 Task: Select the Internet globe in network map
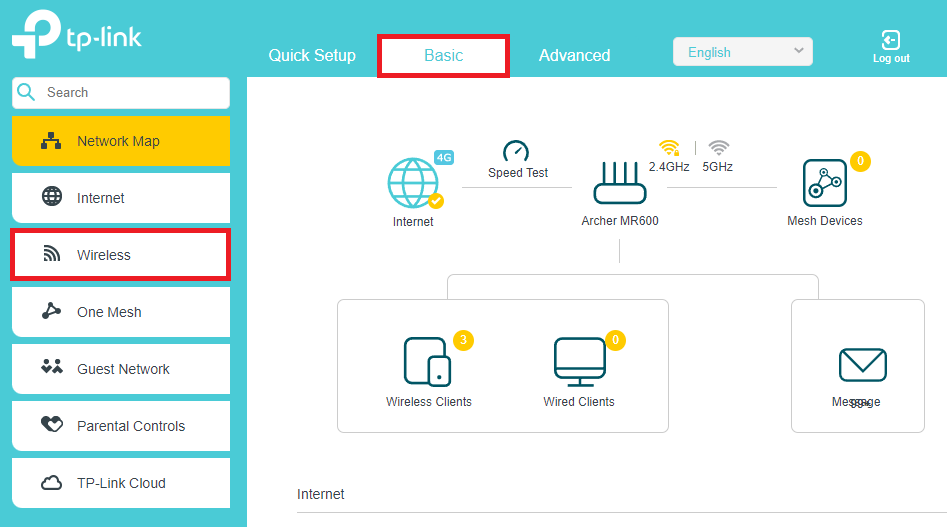413,183
